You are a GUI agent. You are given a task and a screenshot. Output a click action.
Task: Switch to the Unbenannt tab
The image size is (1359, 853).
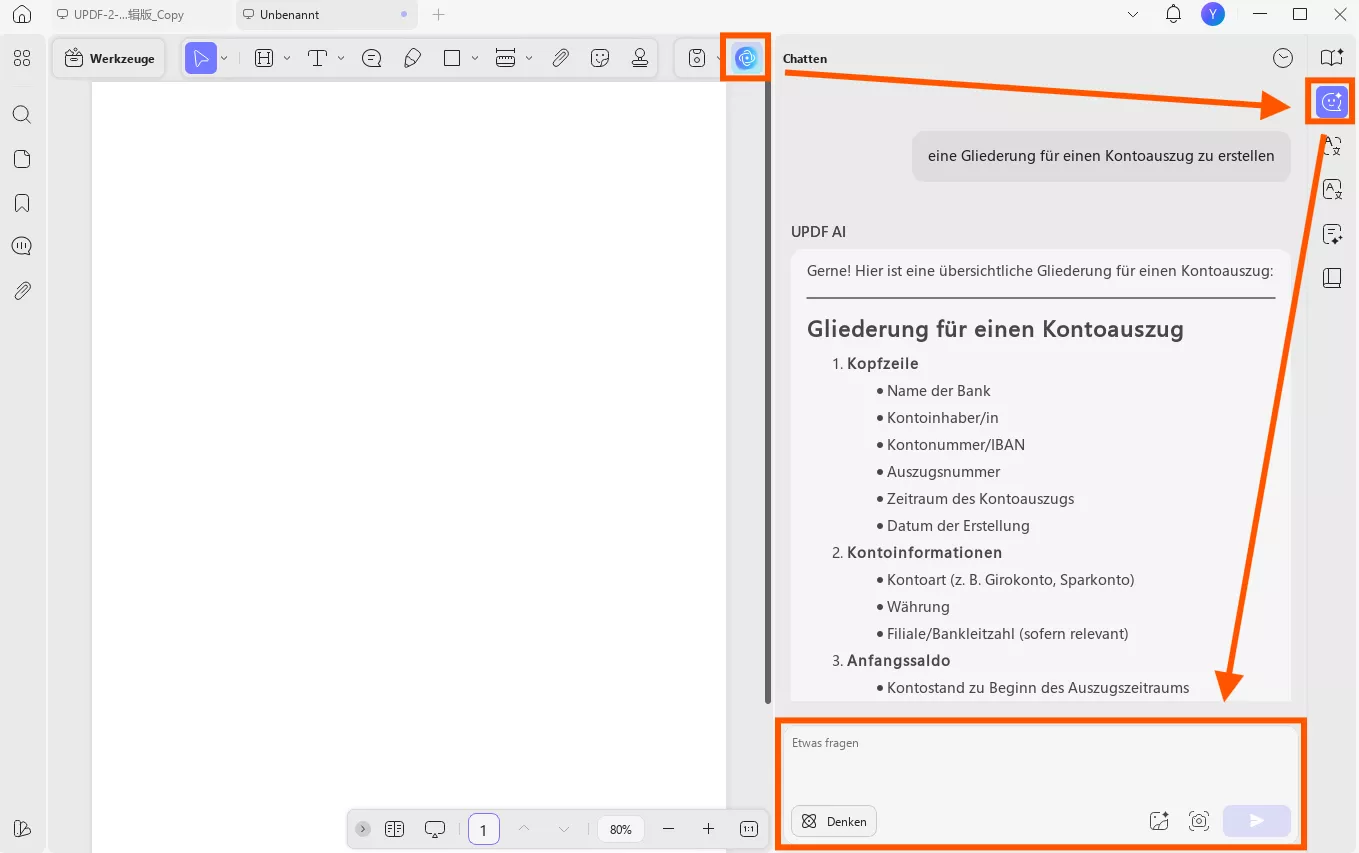326,15
